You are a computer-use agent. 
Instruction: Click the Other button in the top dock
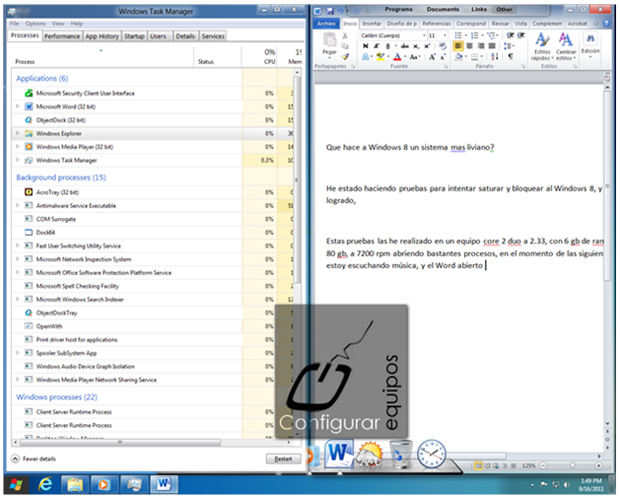click(504, 9)
